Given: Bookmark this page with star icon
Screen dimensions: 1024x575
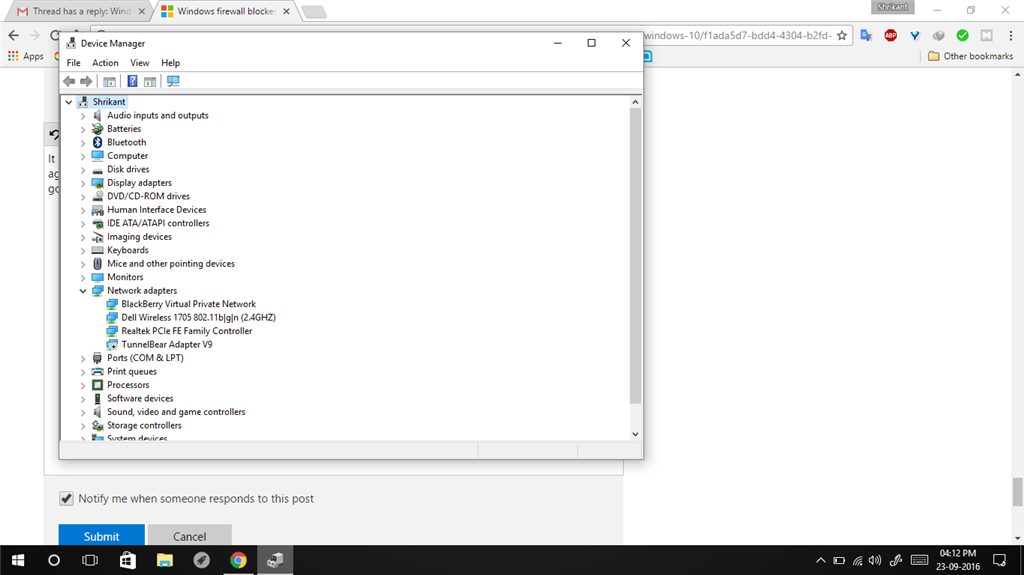Looking at the screenshot, I should (x=842, y=35).
